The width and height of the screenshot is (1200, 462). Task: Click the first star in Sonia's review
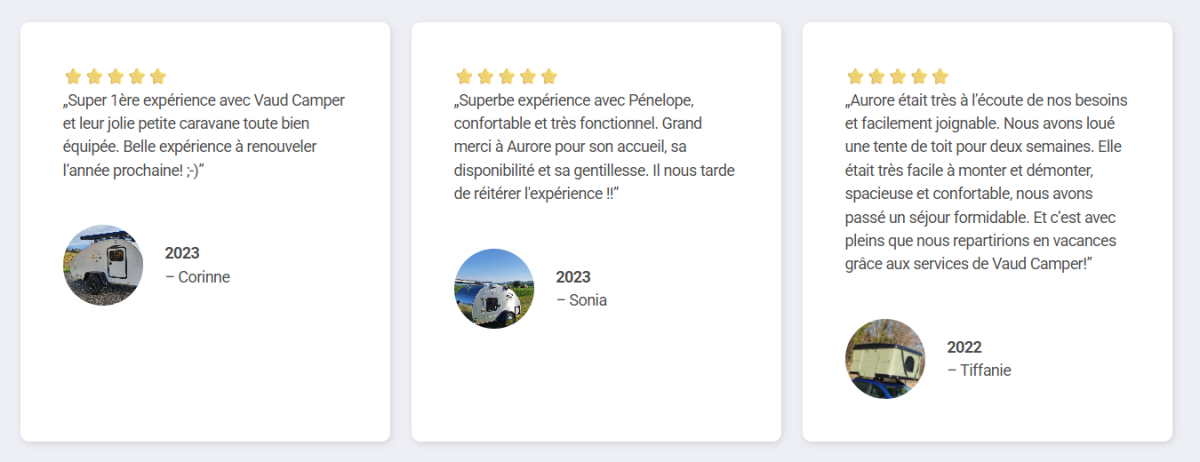464,76
